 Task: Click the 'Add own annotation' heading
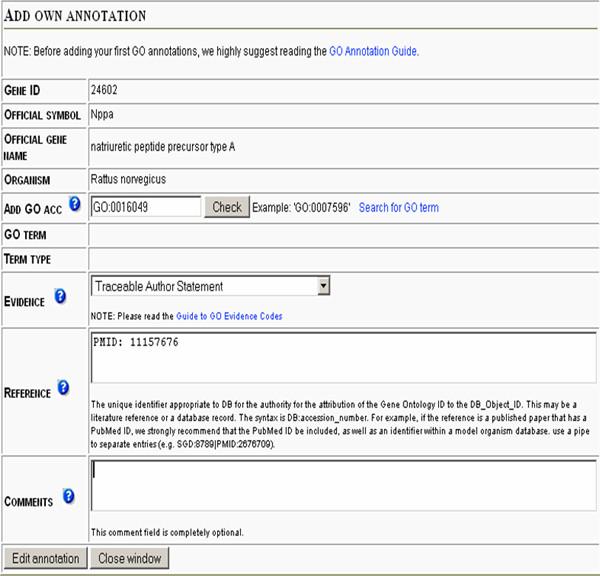click(75, 16)
